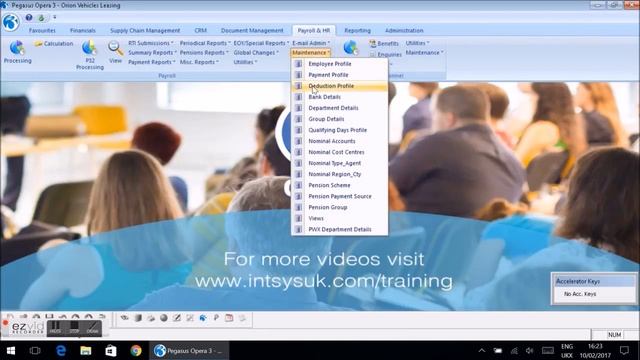
Task: Open Task View in taskbar
Action: coord(35,350)
